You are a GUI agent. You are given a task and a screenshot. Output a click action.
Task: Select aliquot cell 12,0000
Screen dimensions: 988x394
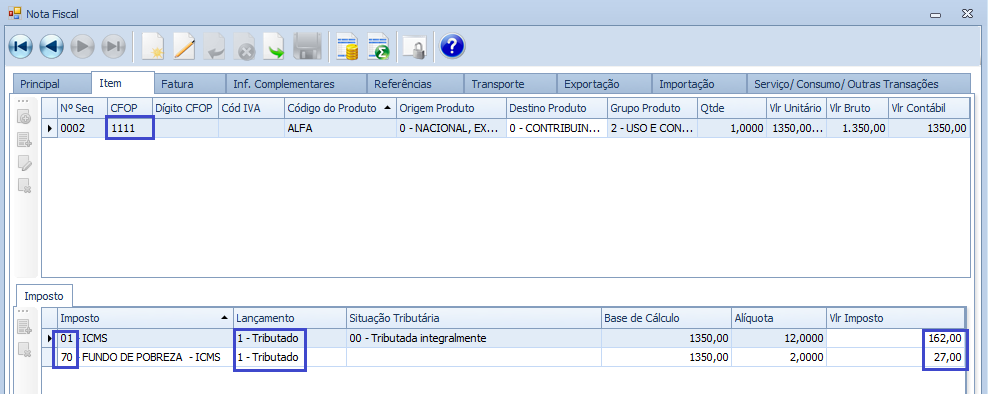779,339
